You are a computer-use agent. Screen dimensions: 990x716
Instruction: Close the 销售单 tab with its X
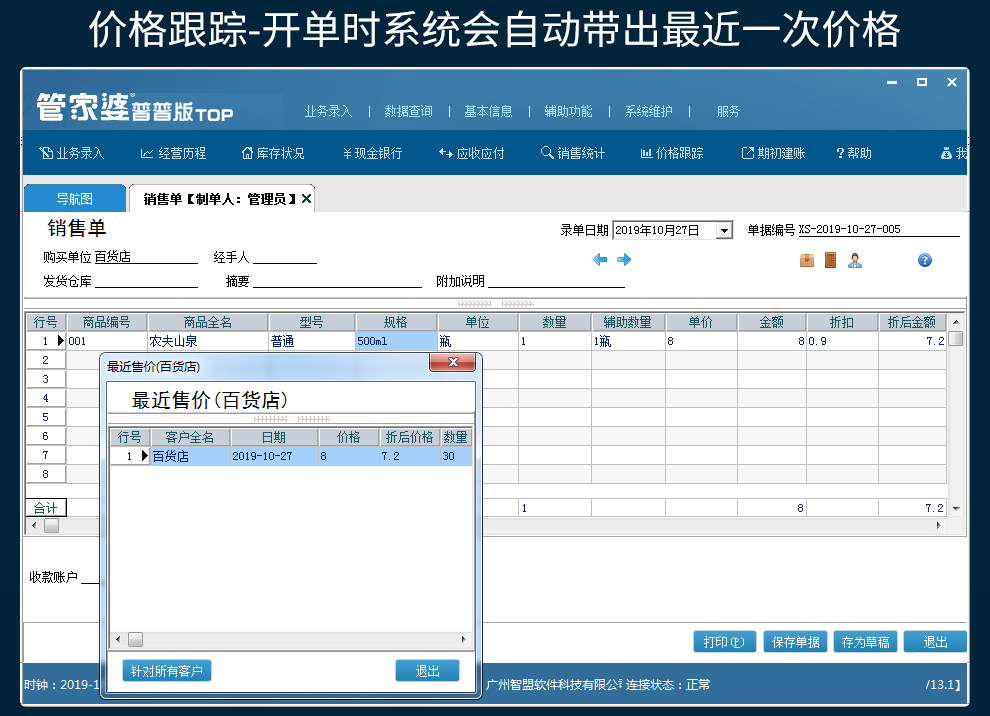click(306, 199)
